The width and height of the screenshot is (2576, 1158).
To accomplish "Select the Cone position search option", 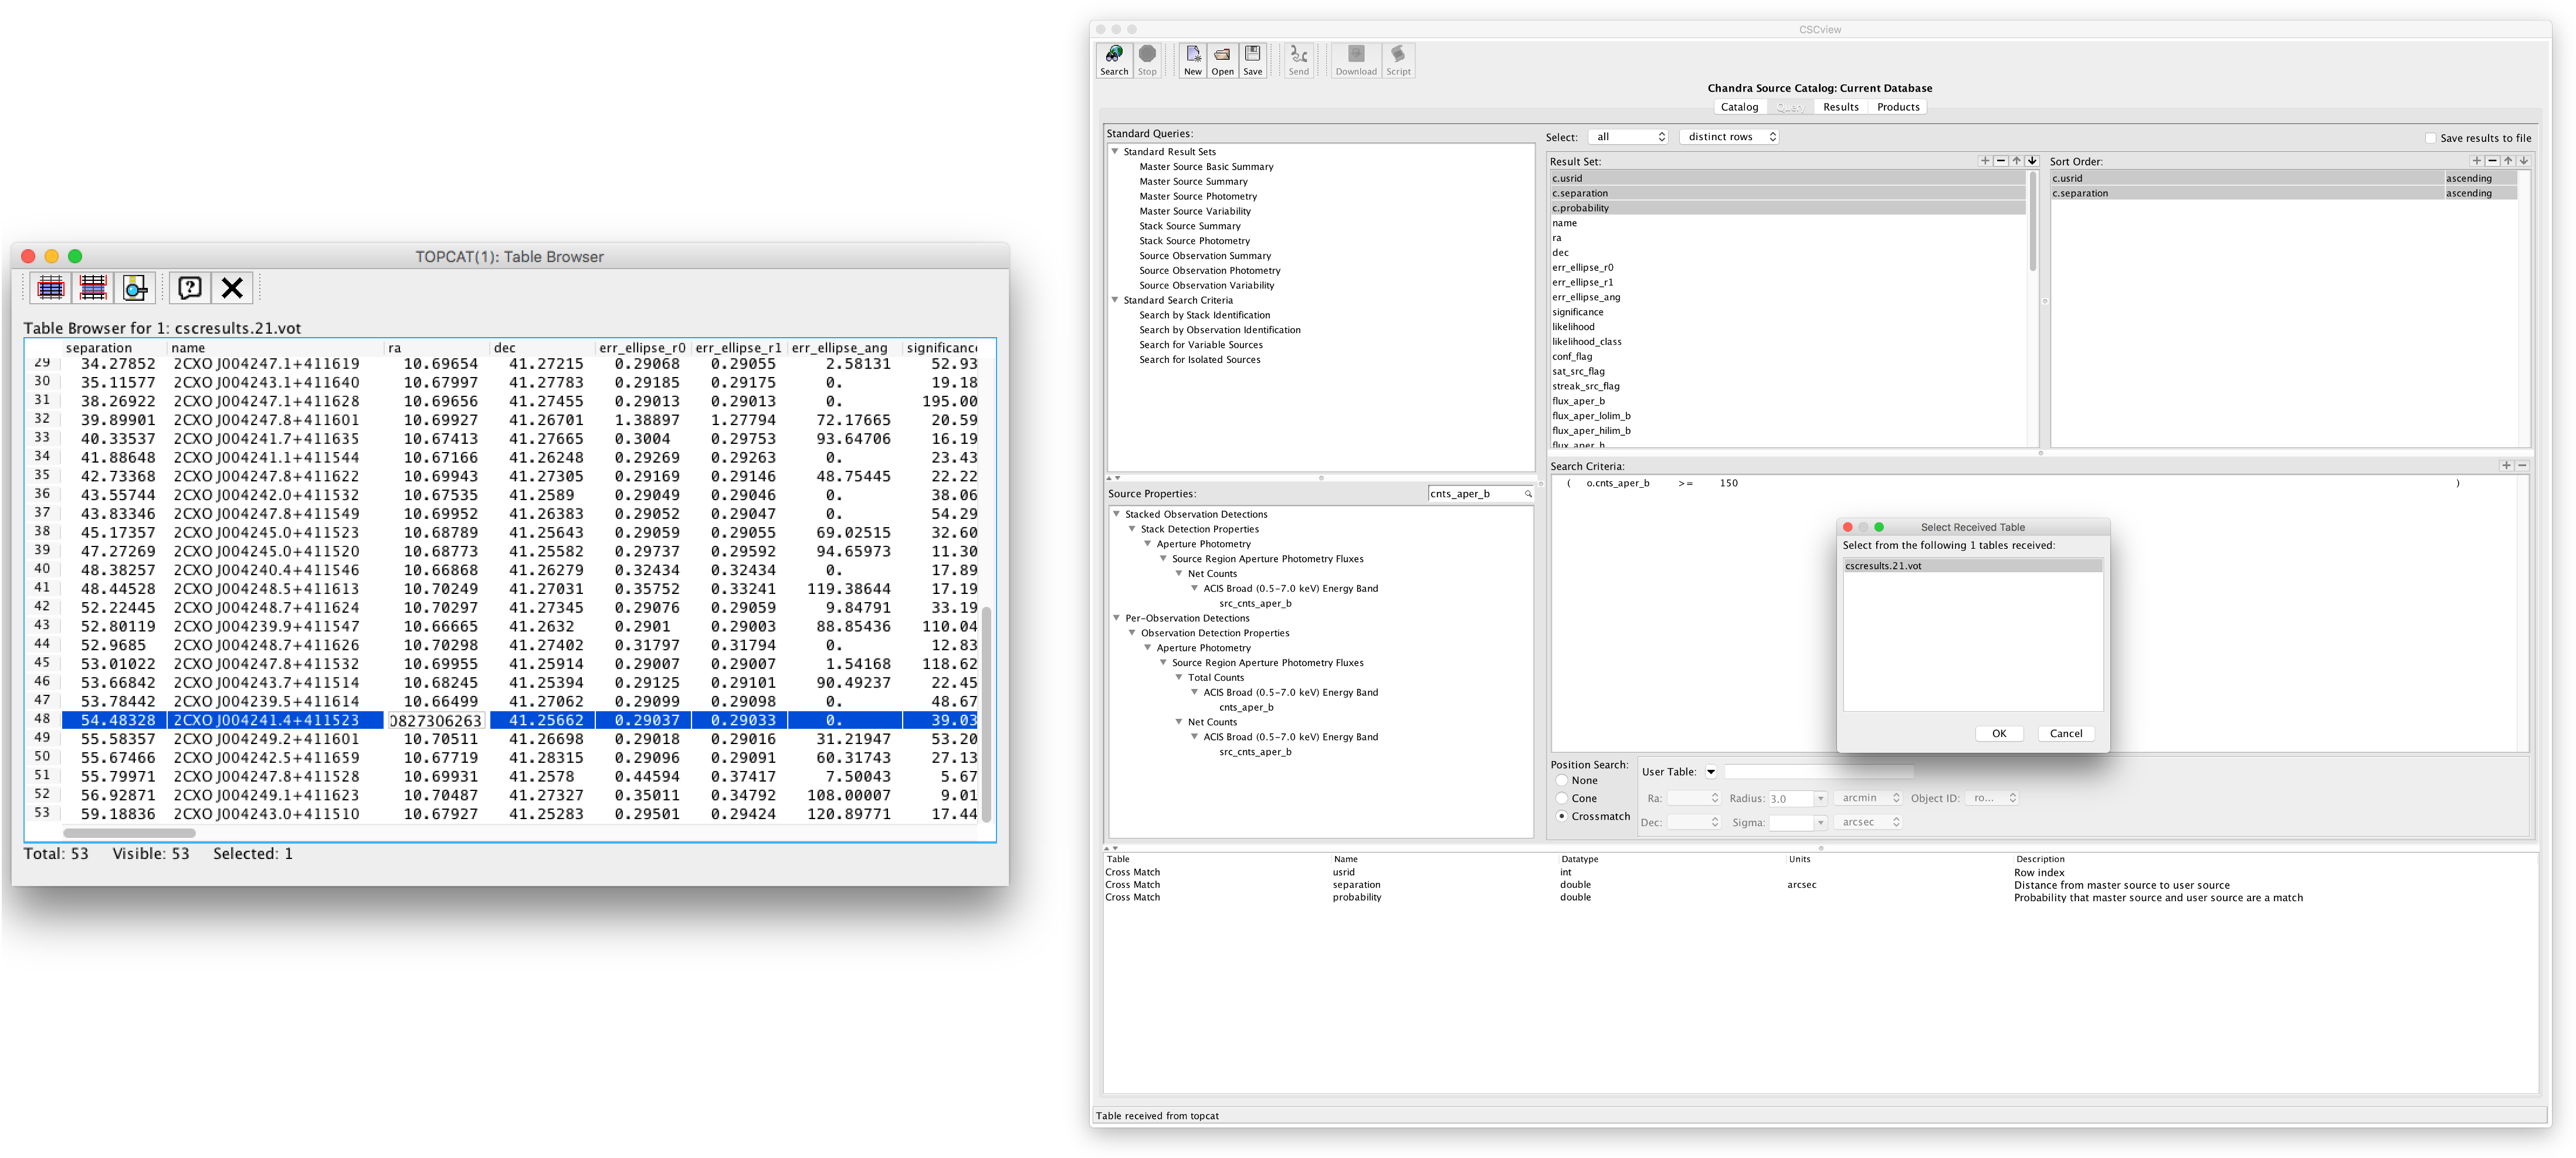I will pos(1561,798).
